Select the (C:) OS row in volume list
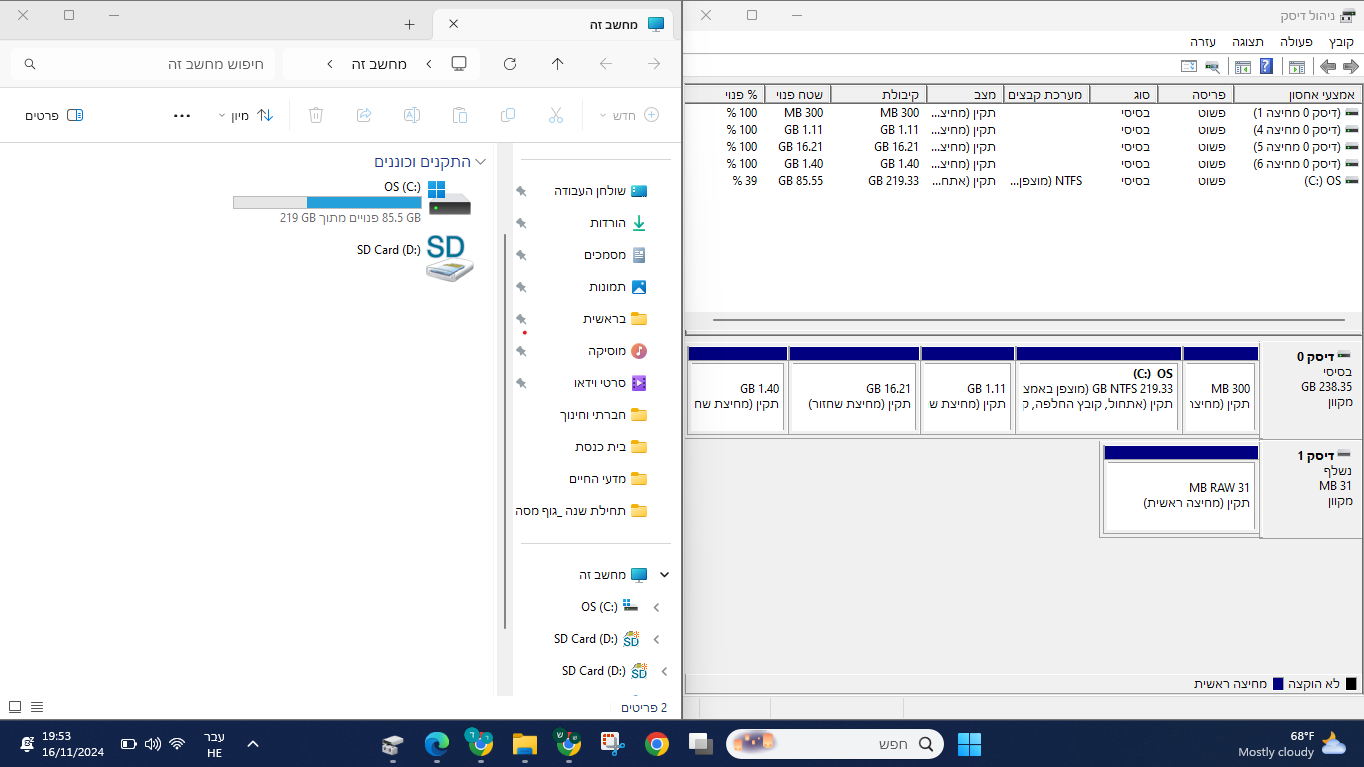The image size is (1364, 767). (x=1022, y=181)
